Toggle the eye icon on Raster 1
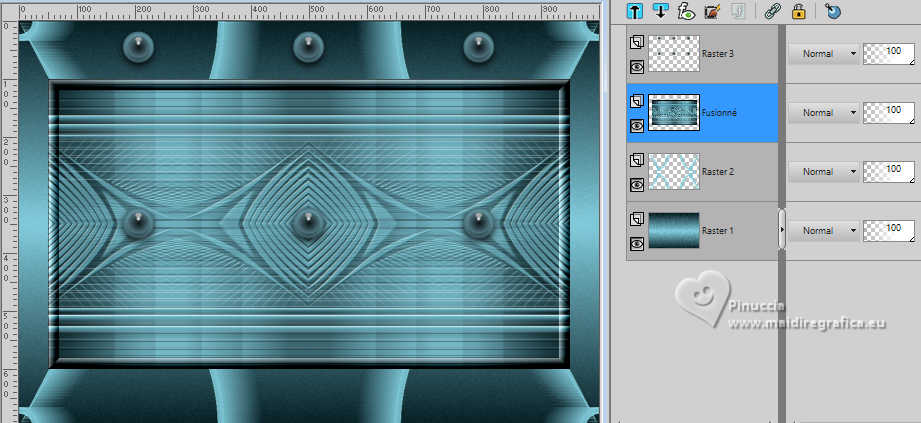This screenshot has width=921, height=423. click(x=637, y=244)
